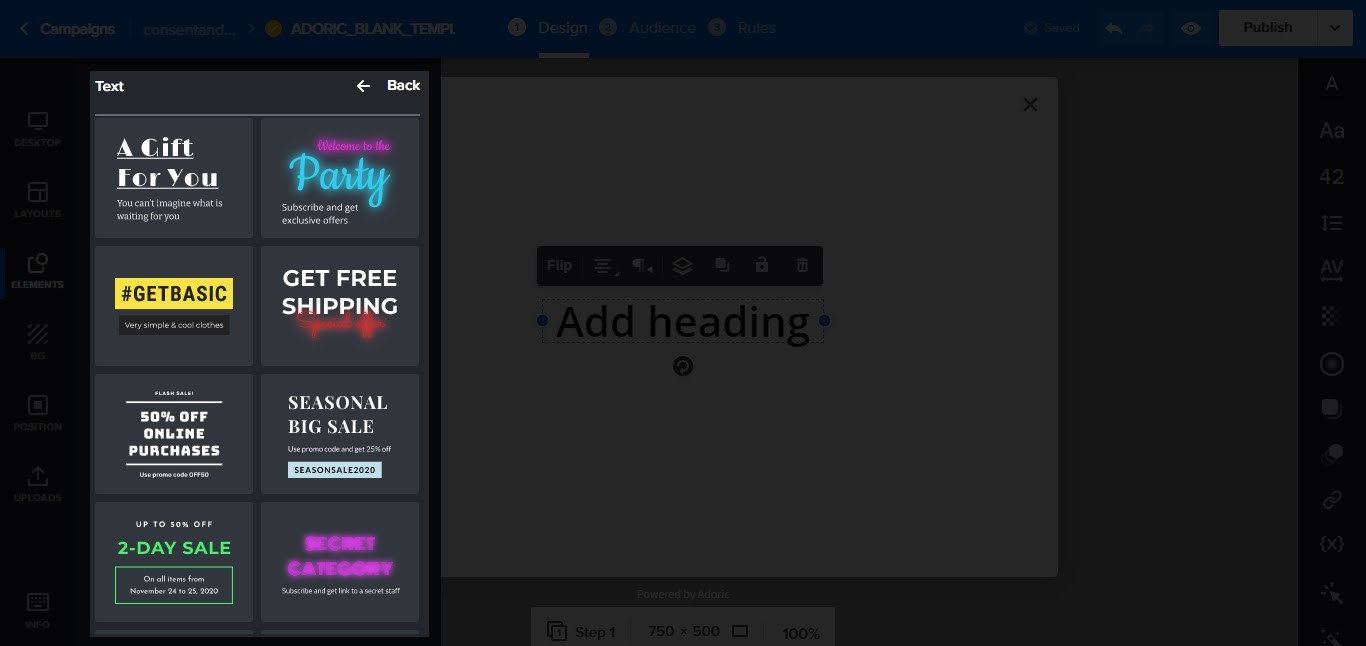Open text alignment options
1366x646 pixels.
[x=603, y=266]
